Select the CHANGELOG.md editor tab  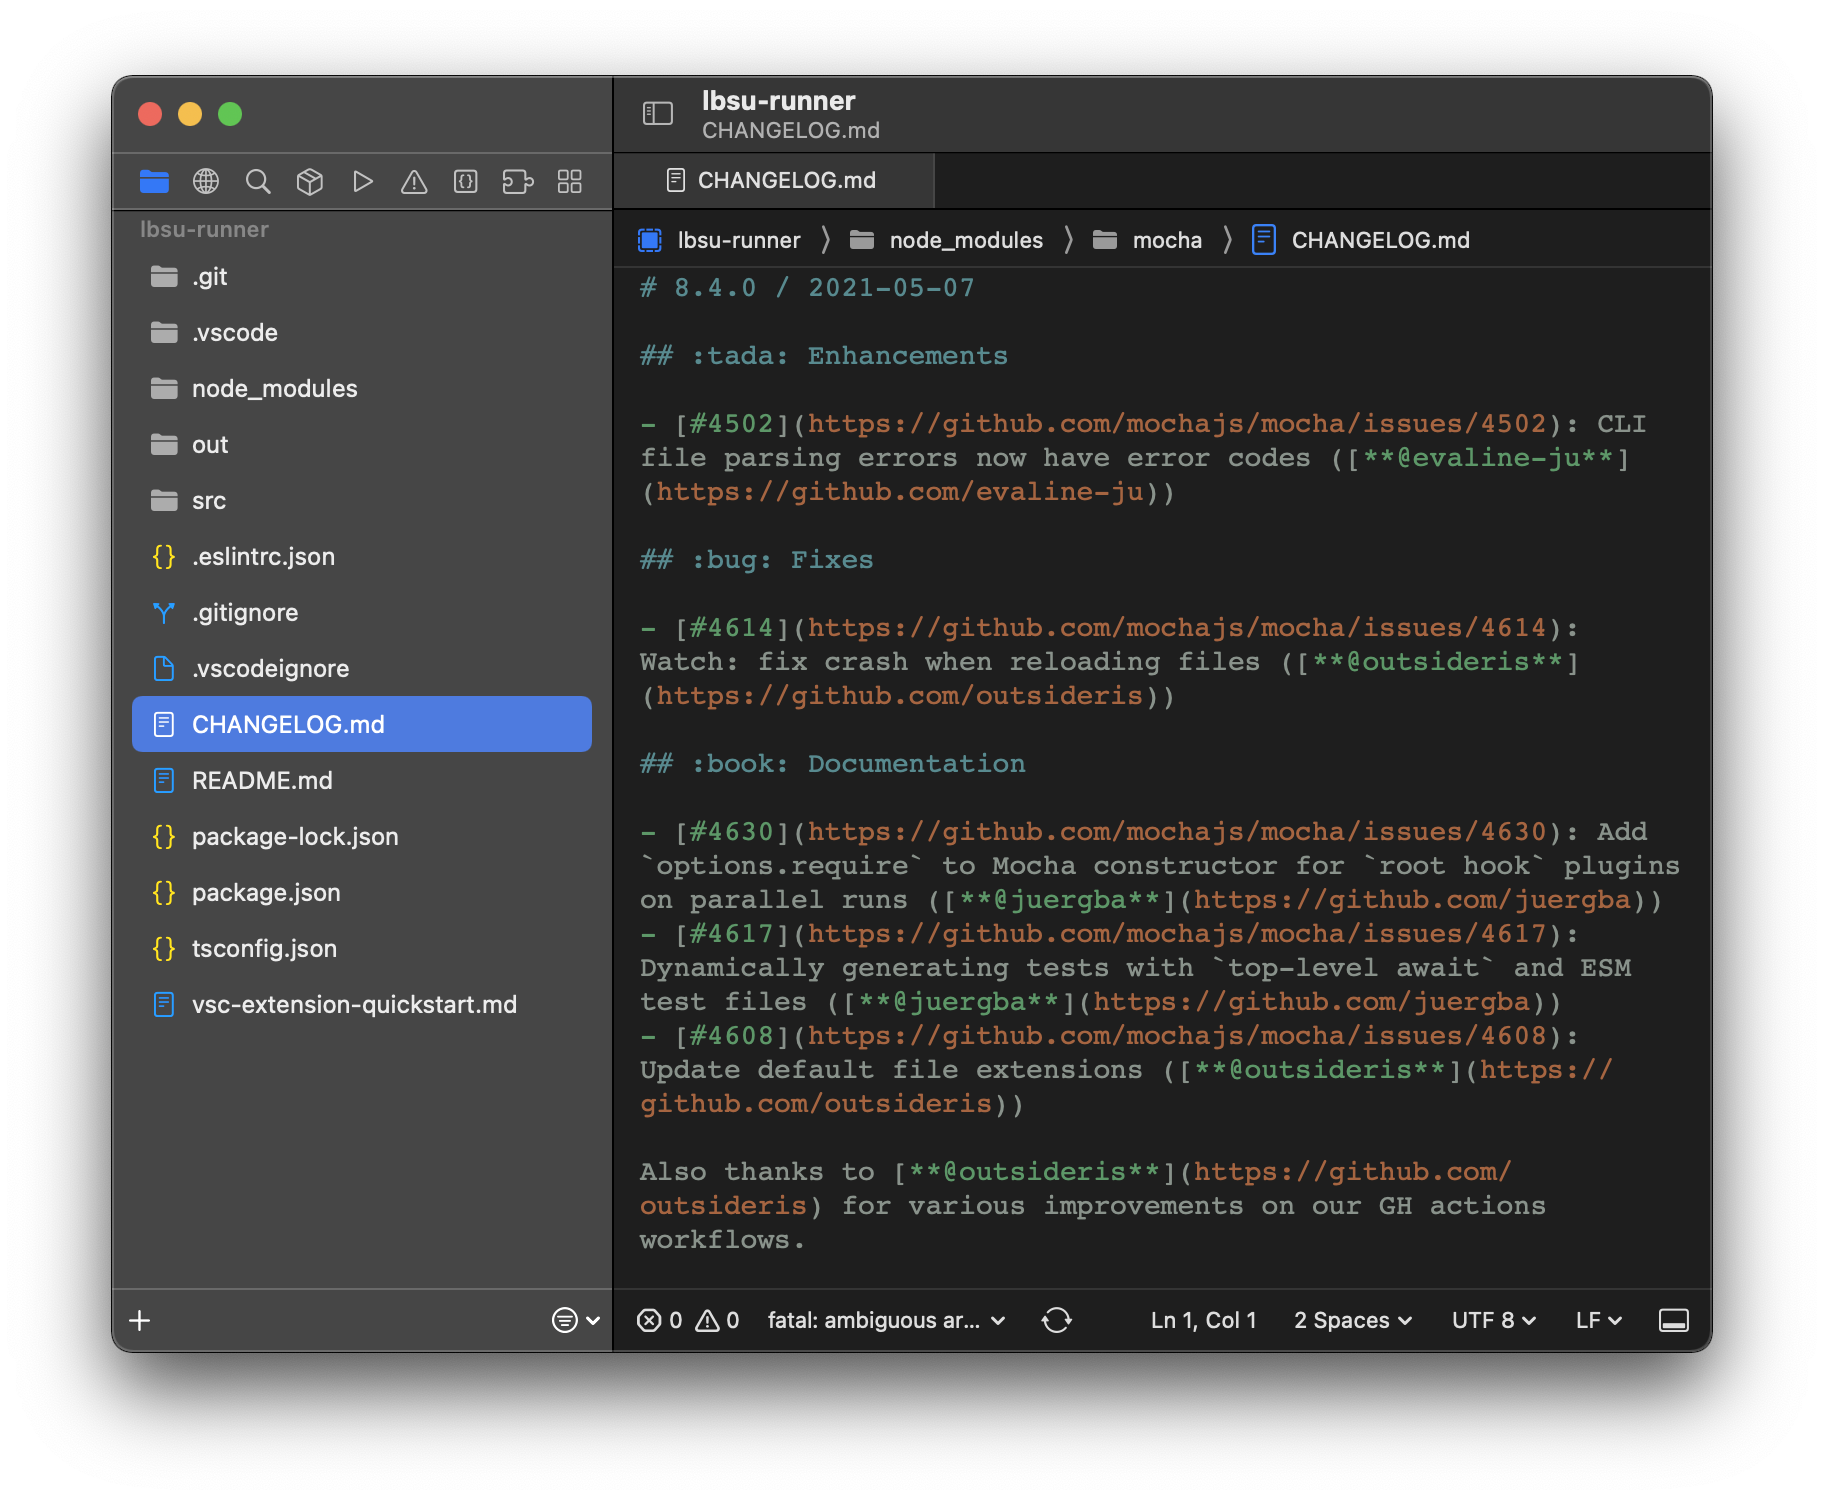(773, 180)
